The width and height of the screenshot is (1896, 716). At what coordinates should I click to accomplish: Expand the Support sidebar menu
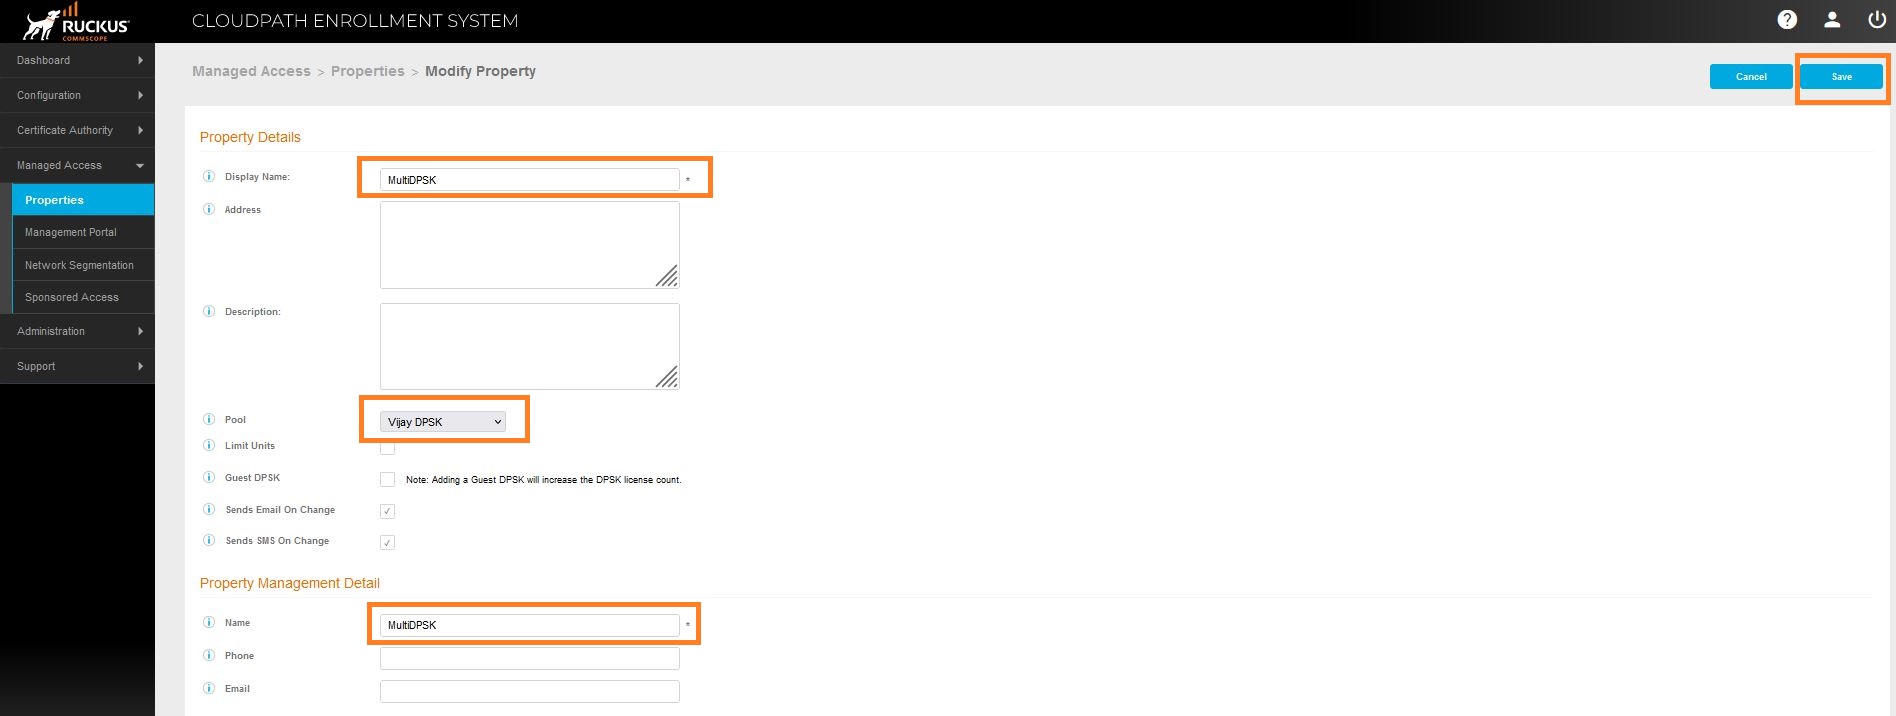pyautogui.click(x=77, y=366)
